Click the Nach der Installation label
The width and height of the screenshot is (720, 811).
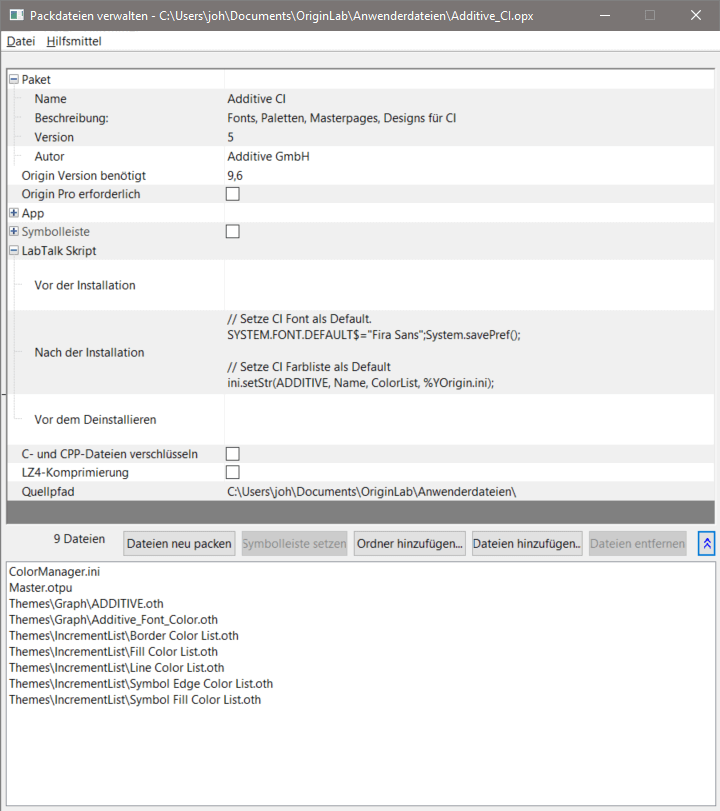tap(89, 352)
